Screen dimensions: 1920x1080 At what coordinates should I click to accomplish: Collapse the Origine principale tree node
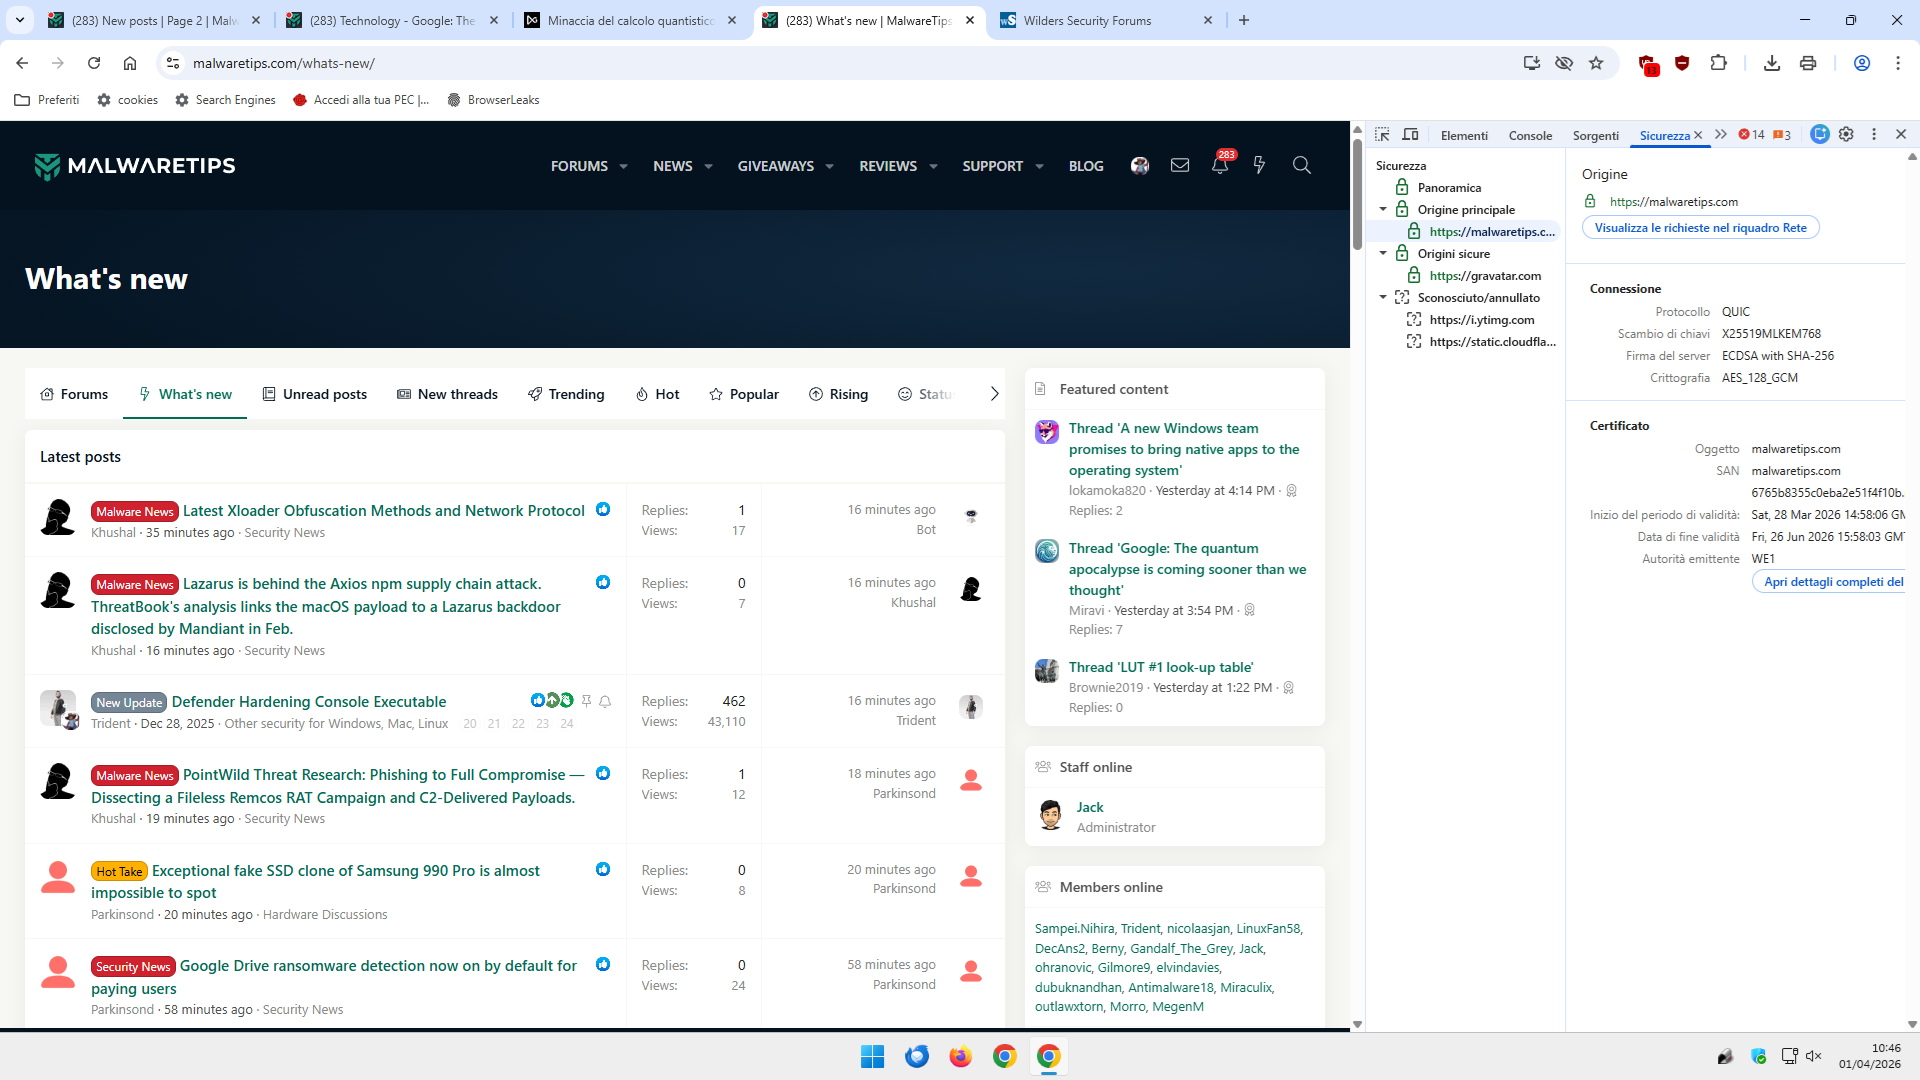pos(1383,210)
